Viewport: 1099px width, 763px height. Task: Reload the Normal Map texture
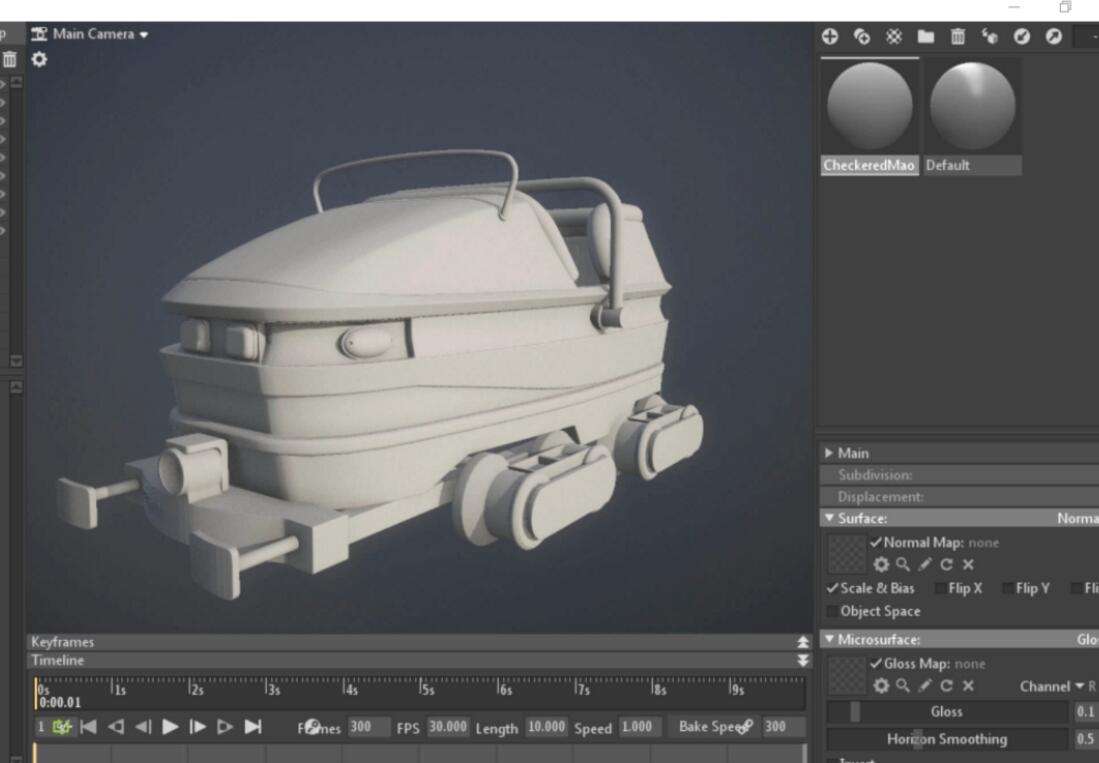tap(947, 565)
